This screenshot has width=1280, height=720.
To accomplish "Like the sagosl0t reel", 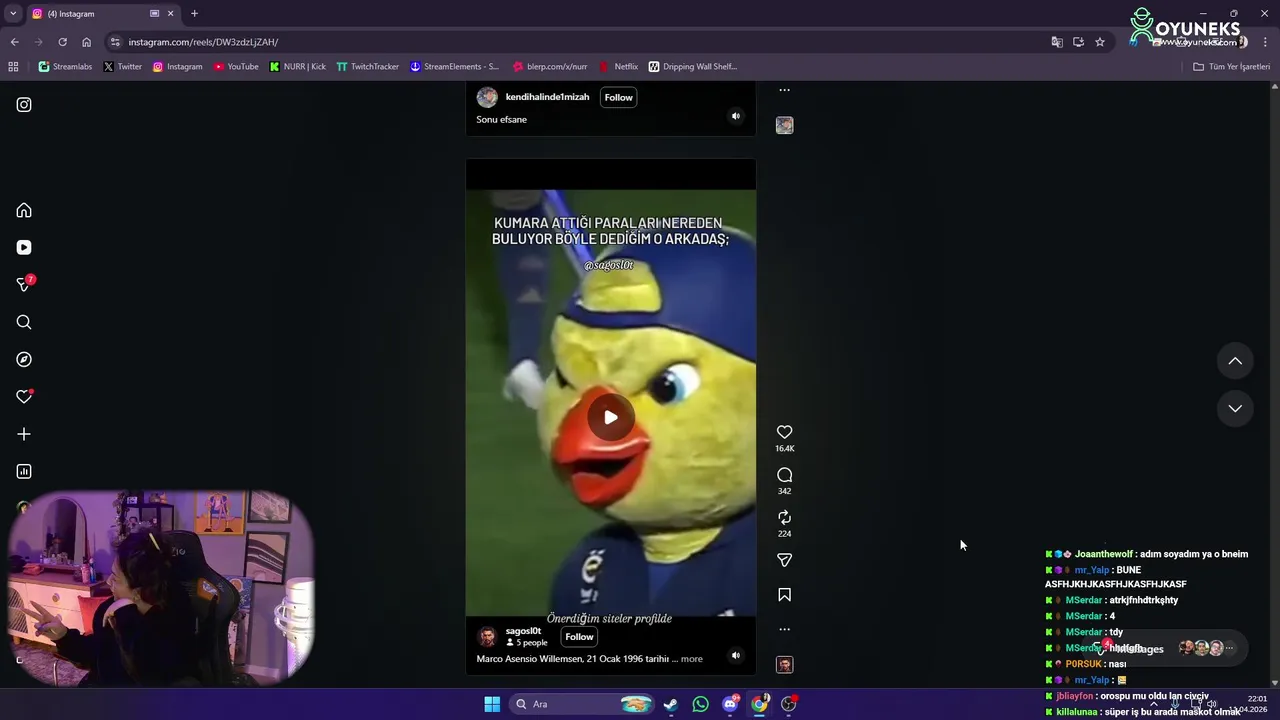I will (x=784, y=432).
